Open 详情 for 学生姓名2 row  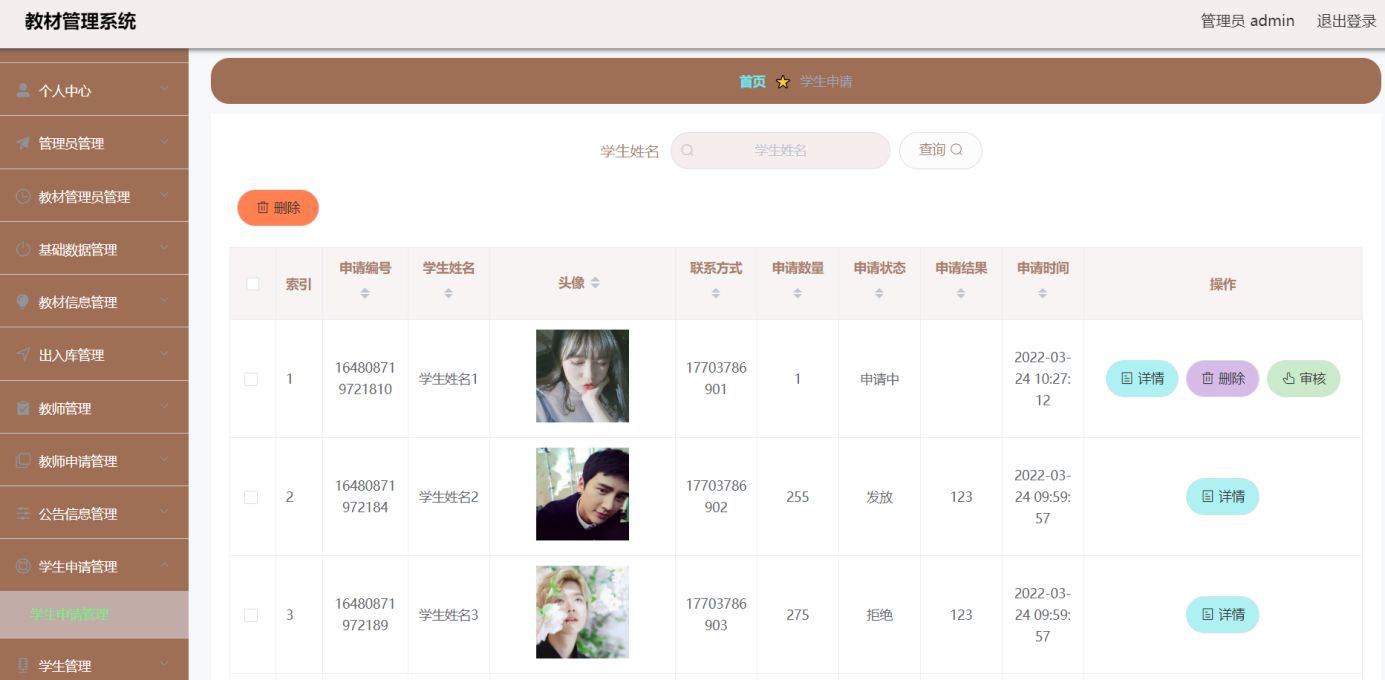1222,497
